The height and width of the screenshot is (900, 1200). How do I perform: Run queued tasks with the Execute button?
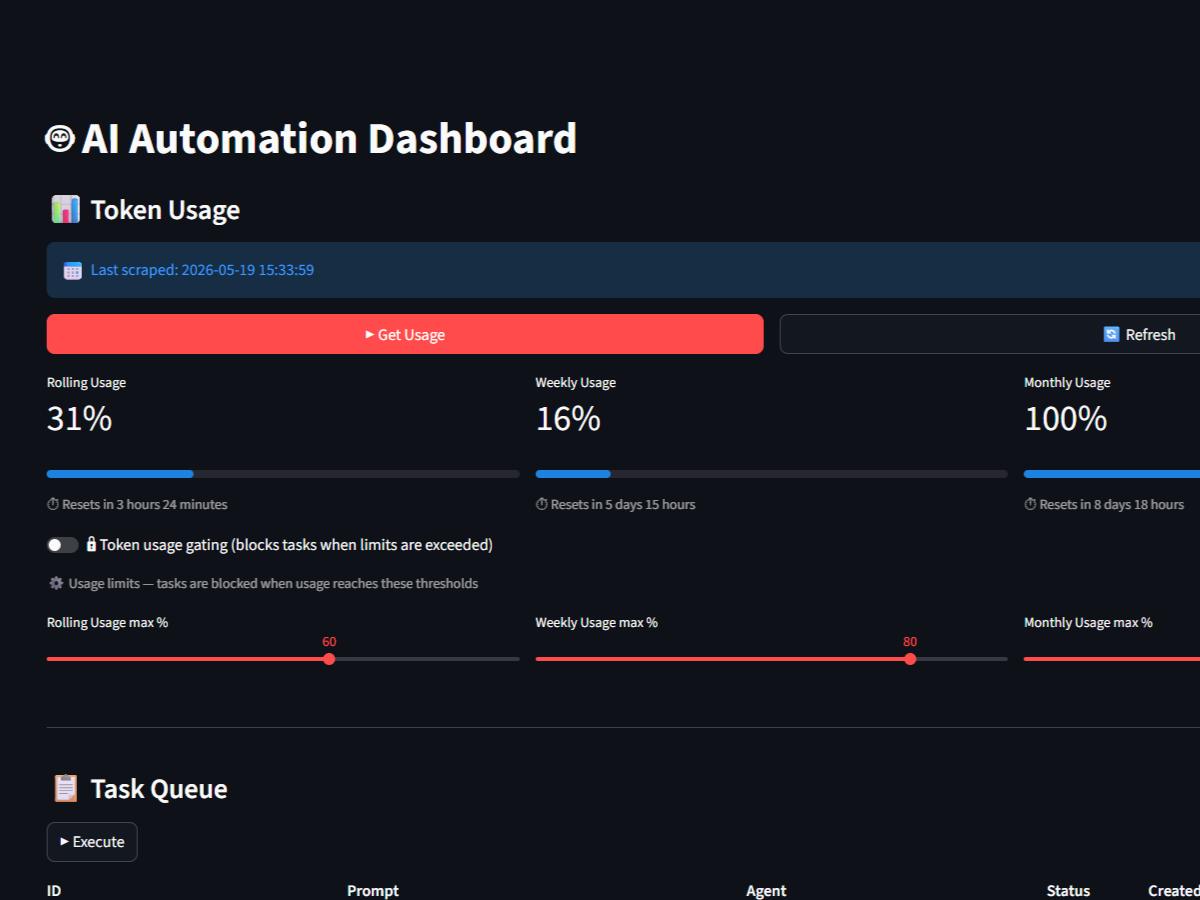click(92, 842)
